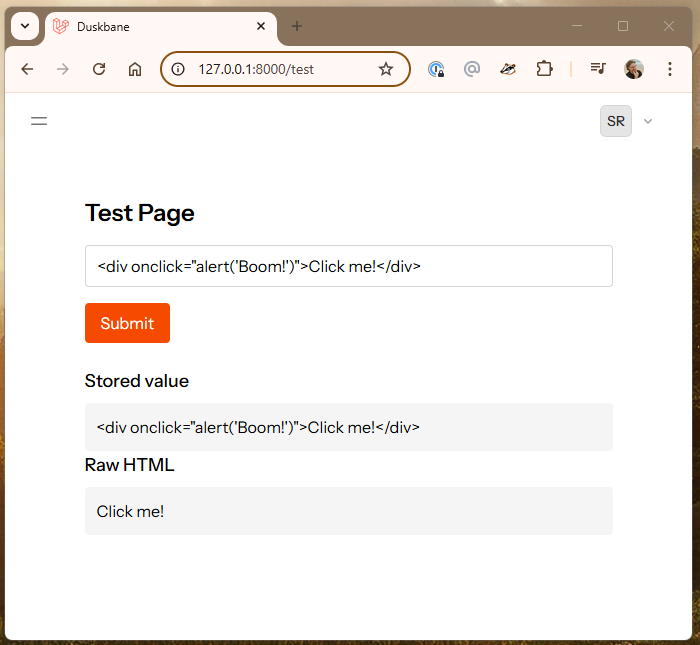The image size is (700, 645).
Task: Expand the user menu chevron next to SR
Action: tap(648, 121)
